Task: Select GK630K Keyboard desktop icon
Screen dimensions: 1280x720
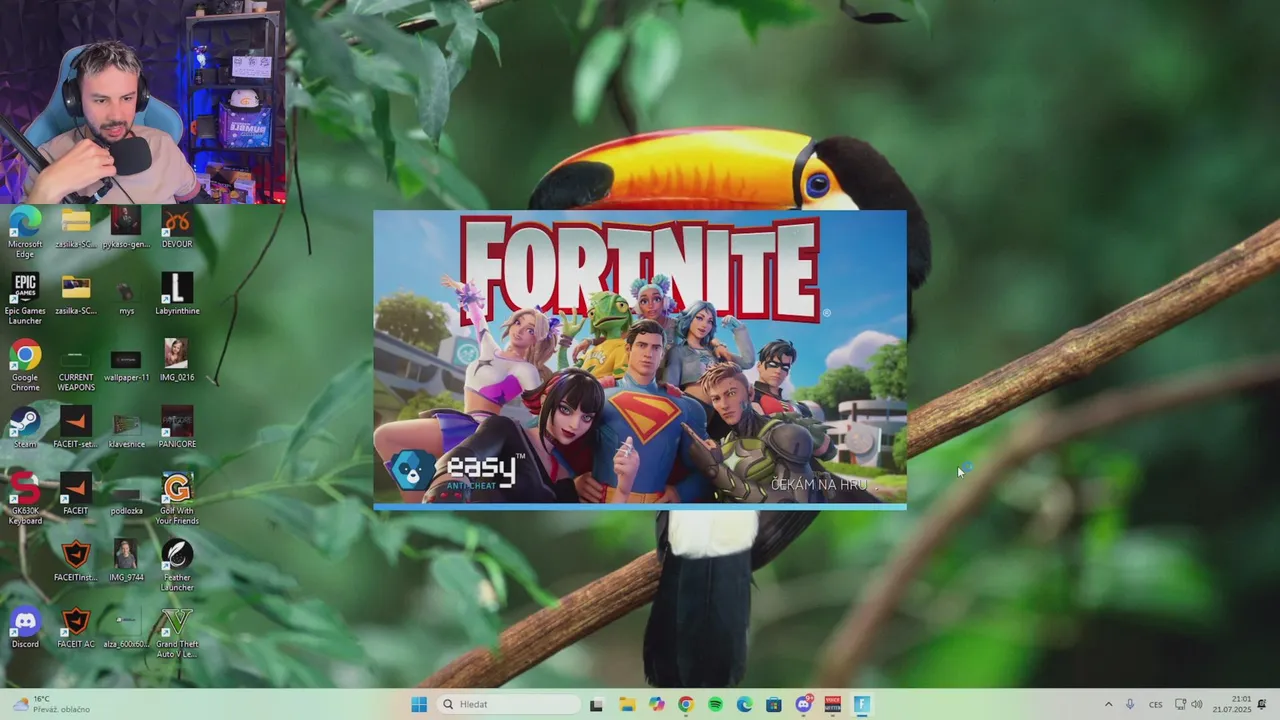Action: tap(25, 499)
